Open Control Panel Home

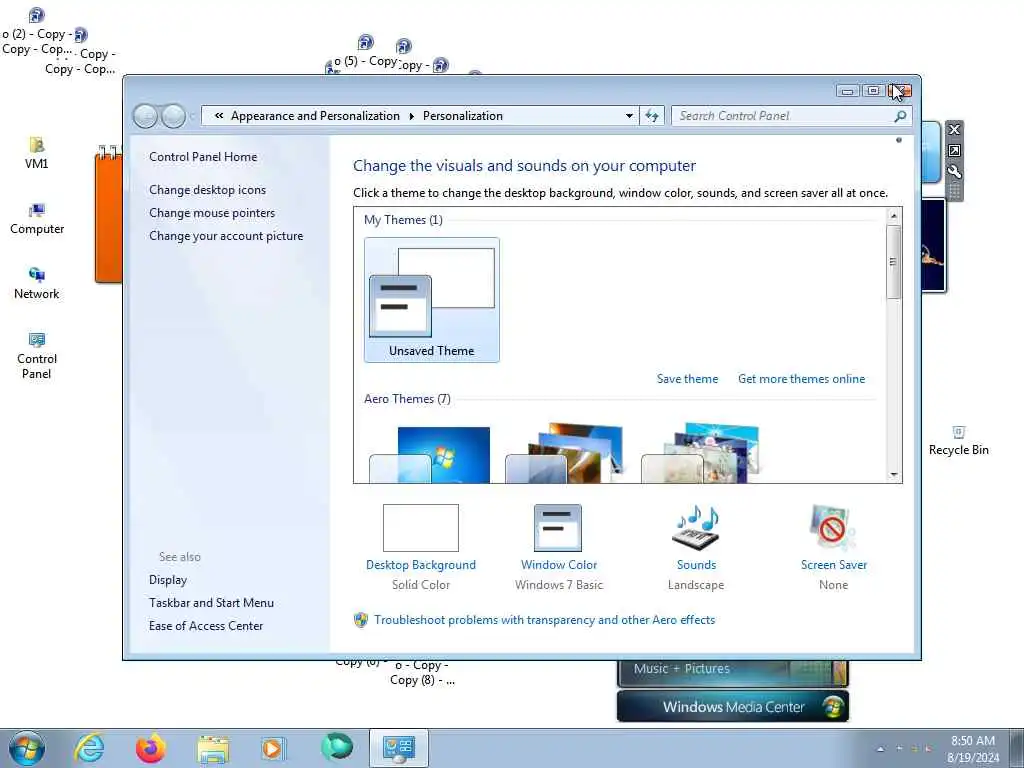[203, 157]
